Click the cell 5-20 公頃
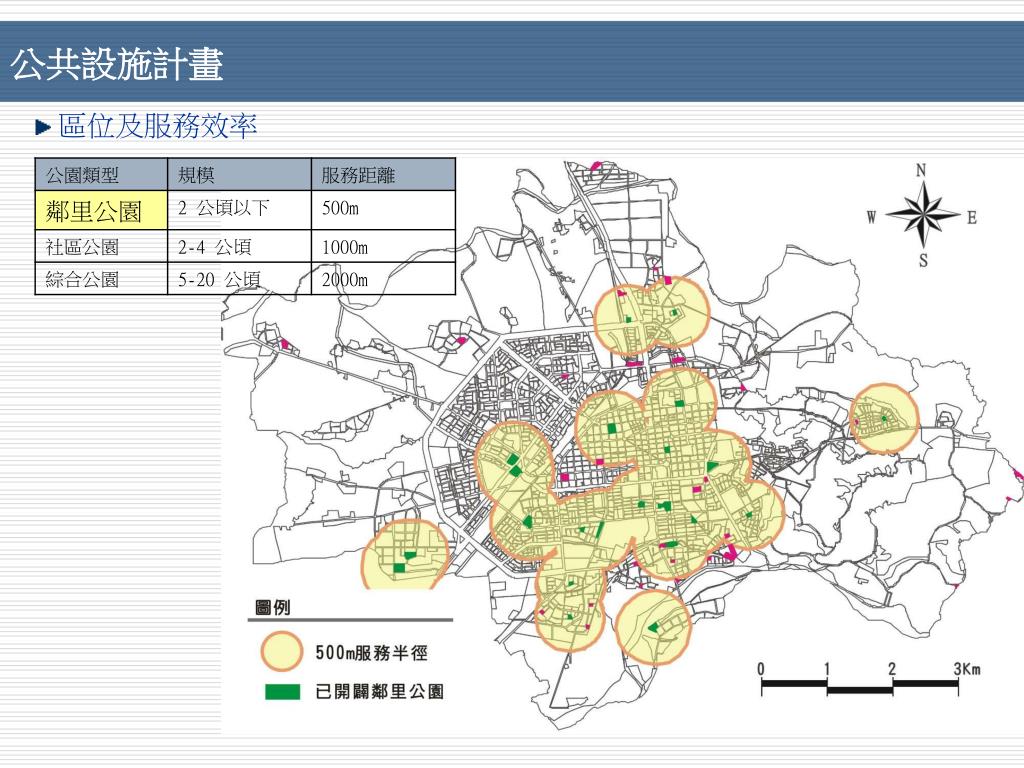The height and width of the screenshot is (768, 1024). point(240,279)
